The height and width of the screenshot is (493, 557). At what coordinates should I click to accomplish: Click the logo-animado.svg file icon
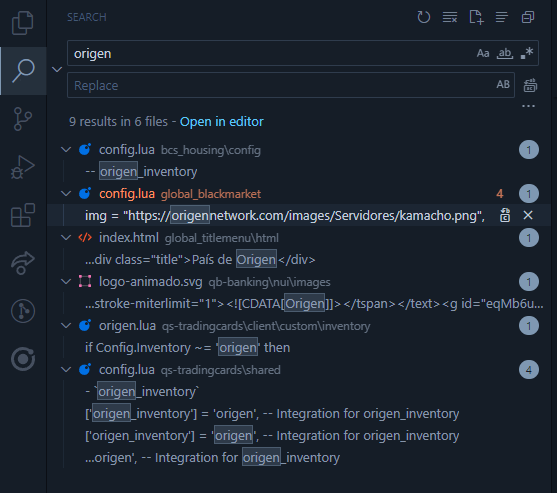85,282
